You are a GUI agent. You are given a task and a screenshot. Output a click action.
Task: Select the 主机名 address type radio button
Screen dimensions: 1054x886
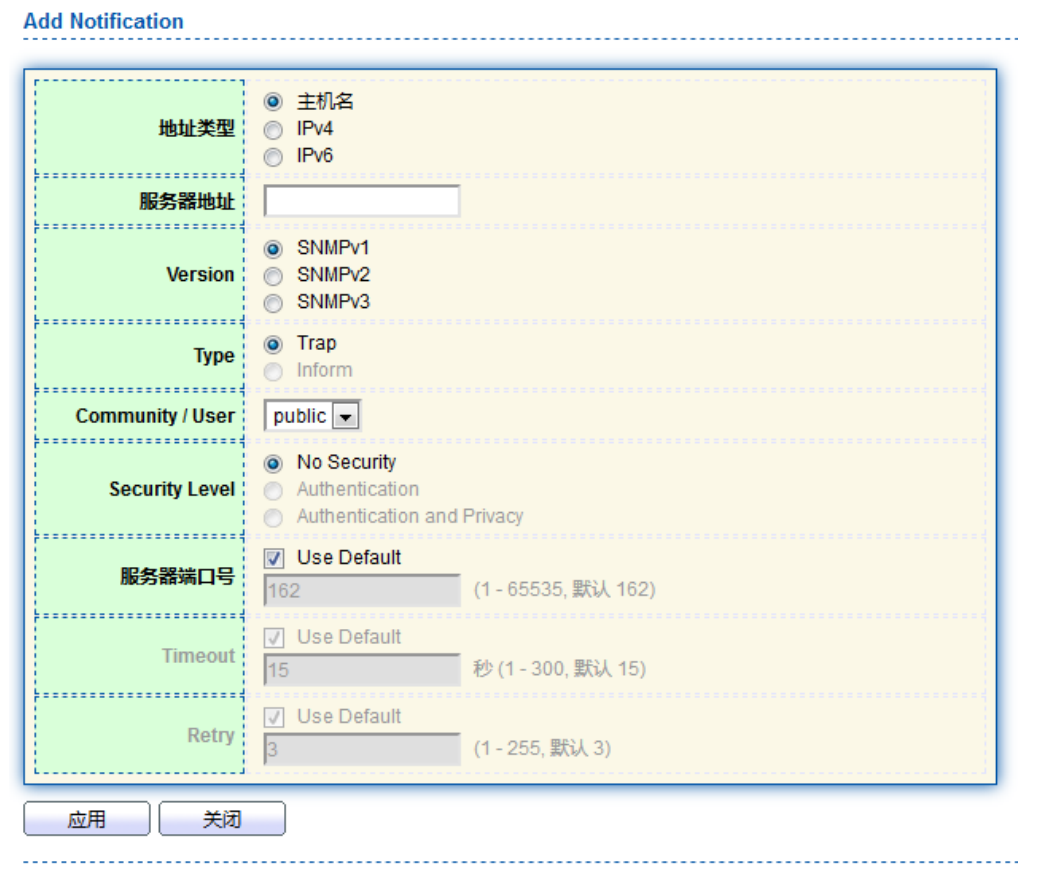tap(272, 102)
